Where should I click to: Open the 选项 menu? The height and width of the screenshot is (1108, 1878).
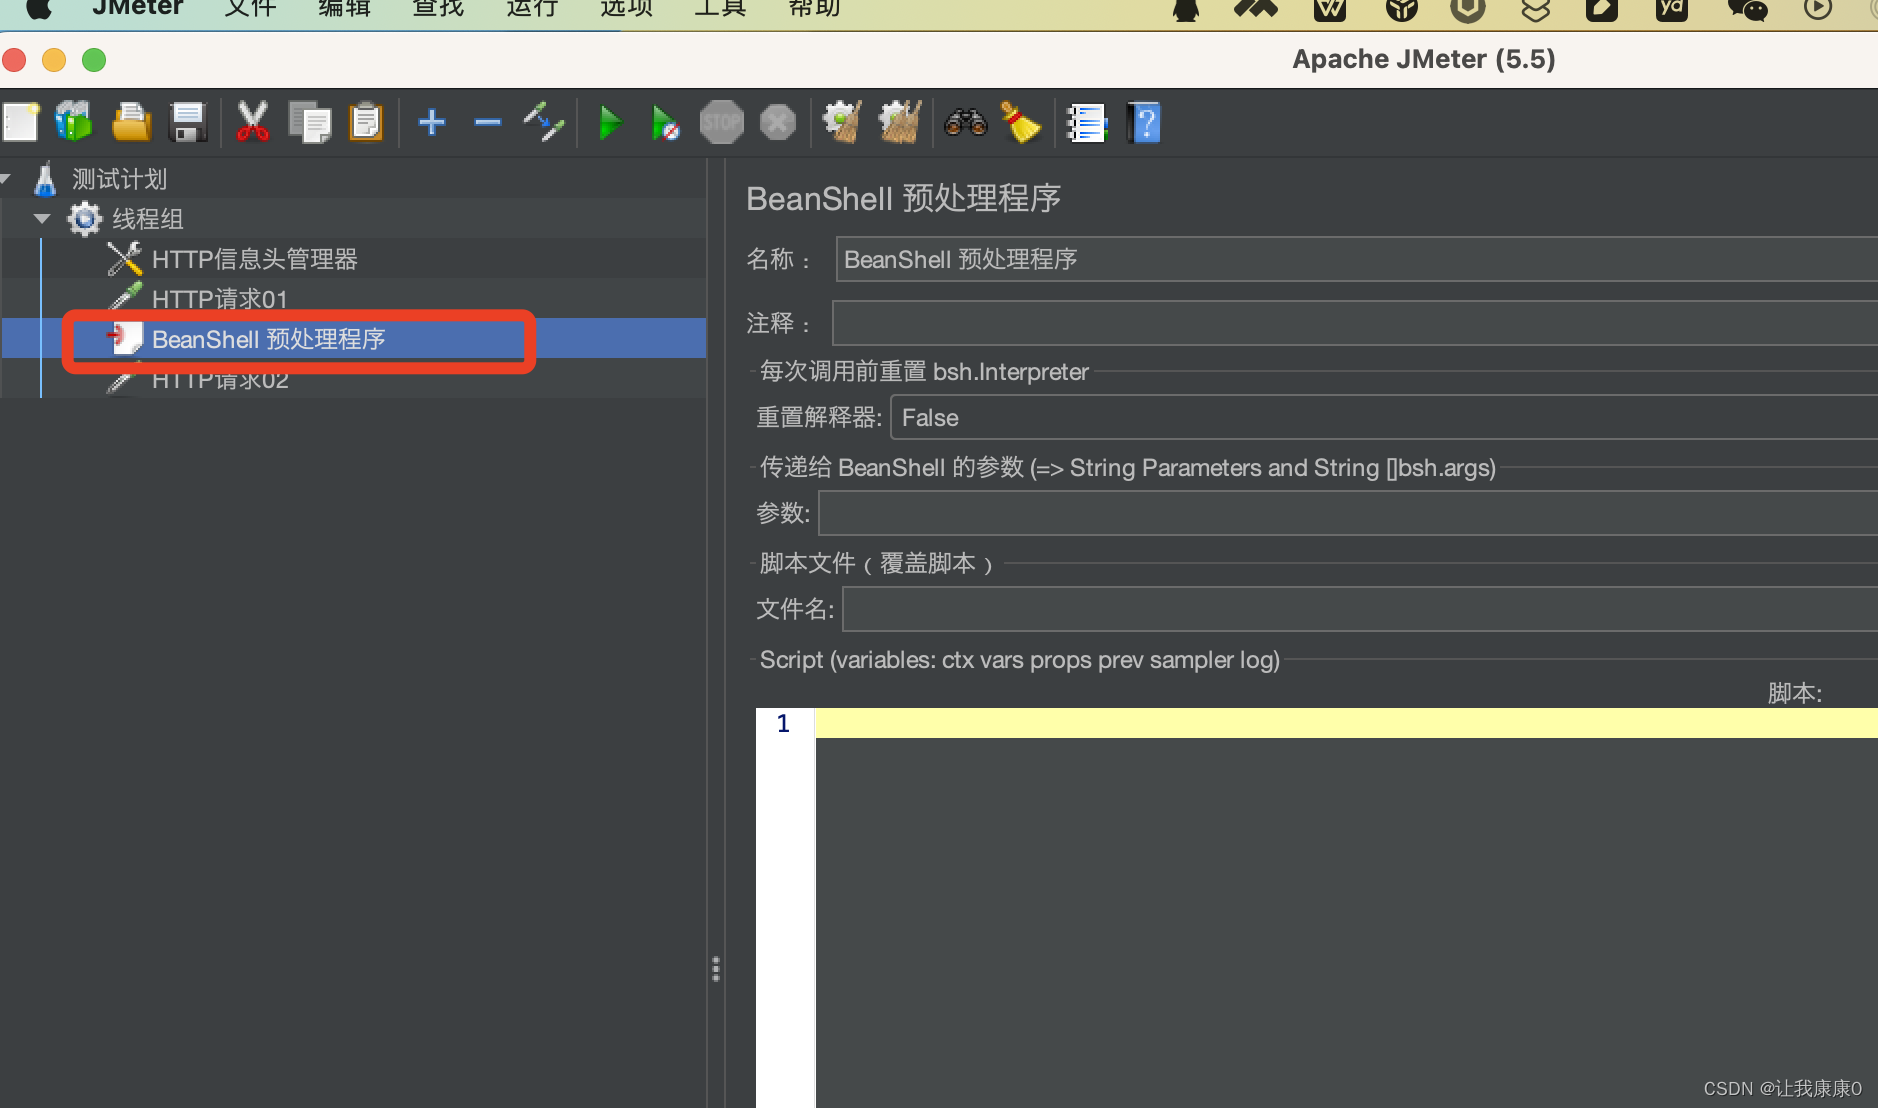[x=626, y=8]
